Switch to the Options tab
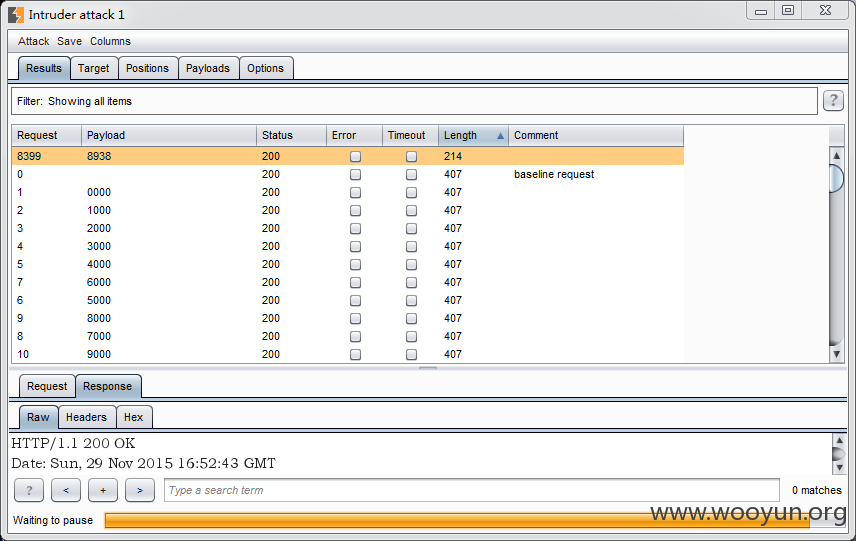Viewport: 856px width, 541px height. pos(265,68)
